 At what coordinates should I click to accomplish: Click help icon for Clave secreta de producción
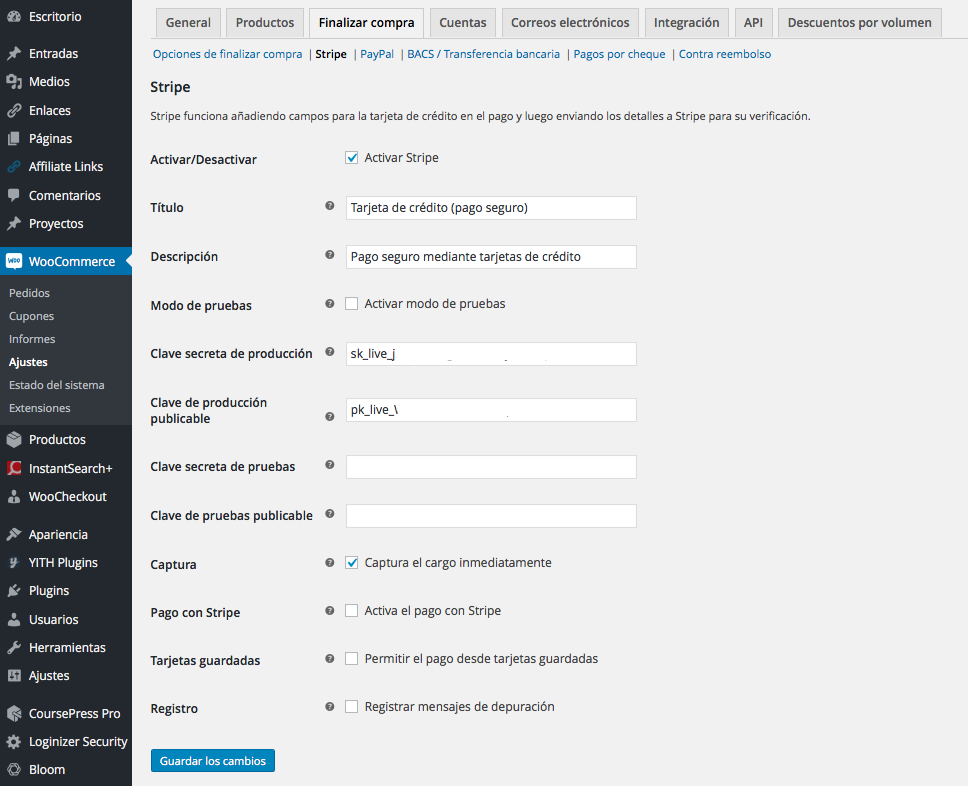(x=330, y=351)
